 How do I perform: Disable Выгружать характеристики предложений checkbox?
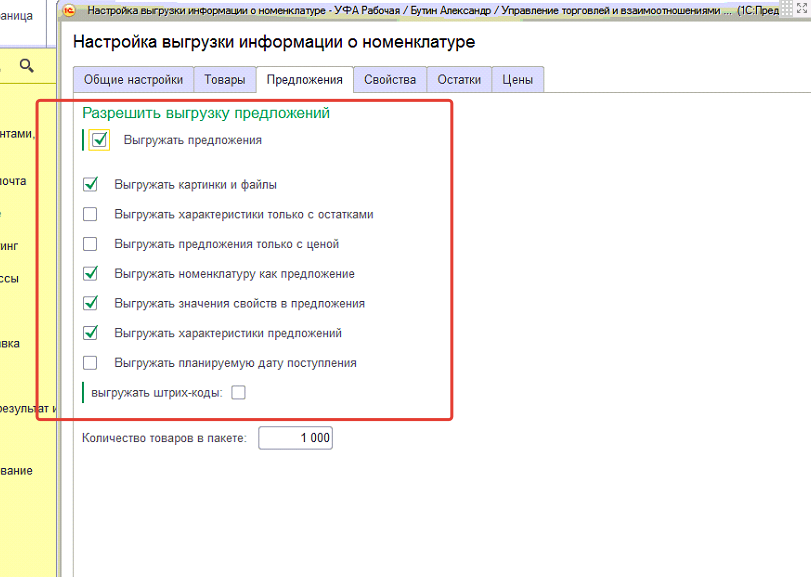(x=91, y=333)
